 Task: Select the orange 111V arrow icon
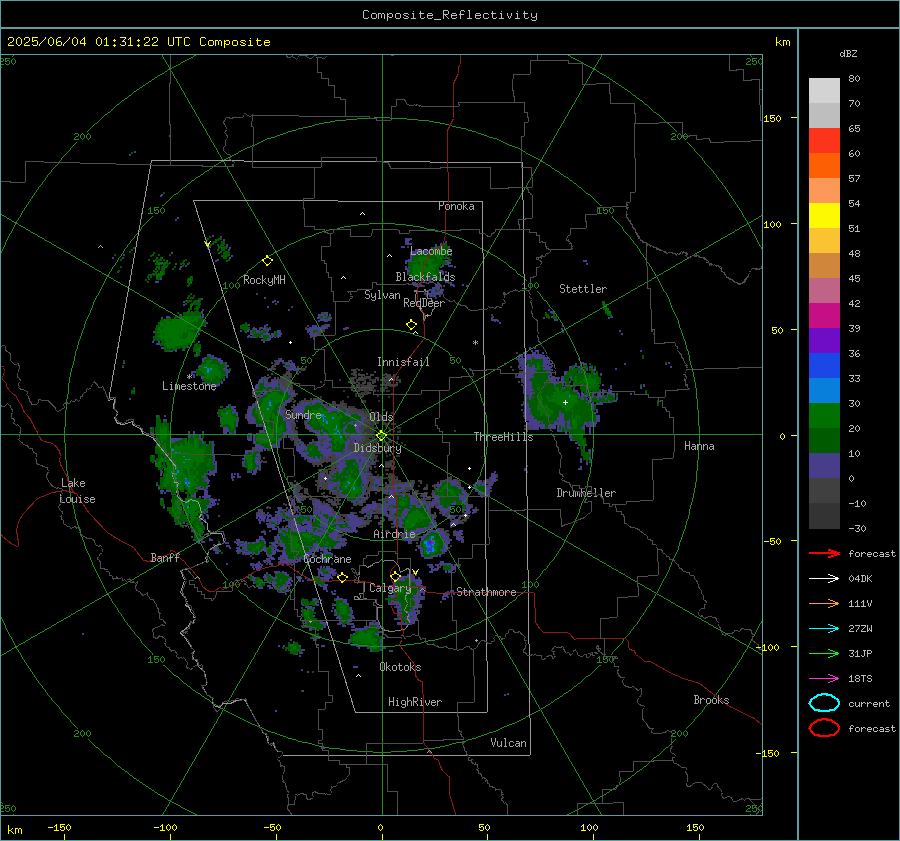pyautogui.click(x=824, y=603)
